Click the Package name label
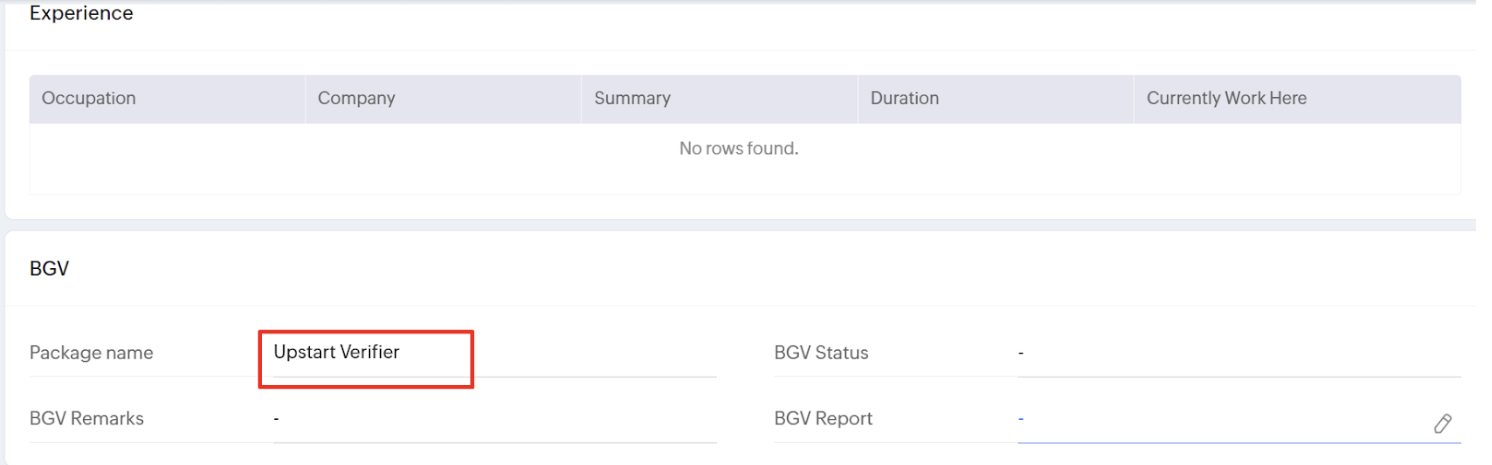 coord(91,353)
